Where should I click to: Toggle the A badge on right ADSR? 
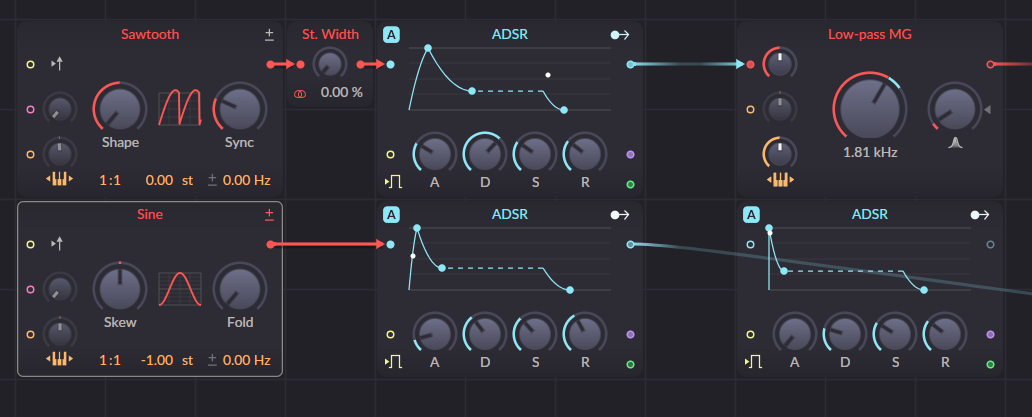(752, 214)
